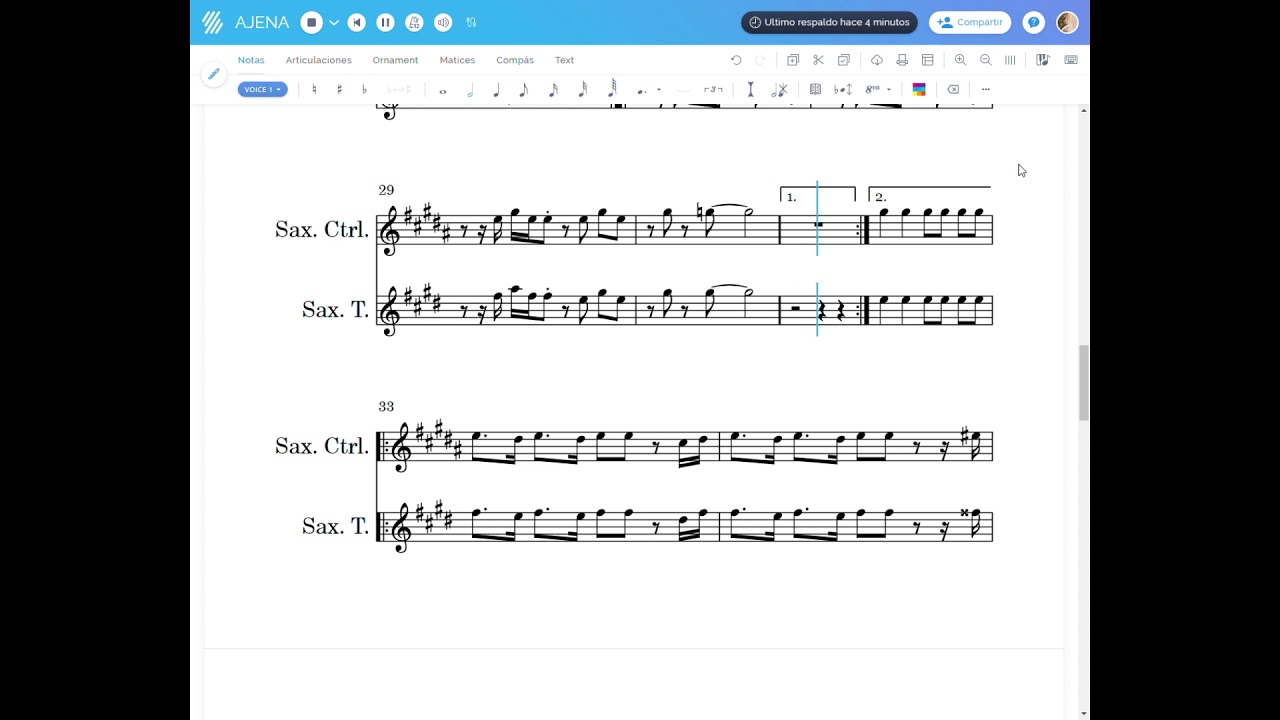Click the copy-add duplicate icon
This screenshot has height=720, width=1280.
pyautogui.click(x=793, y=60)
